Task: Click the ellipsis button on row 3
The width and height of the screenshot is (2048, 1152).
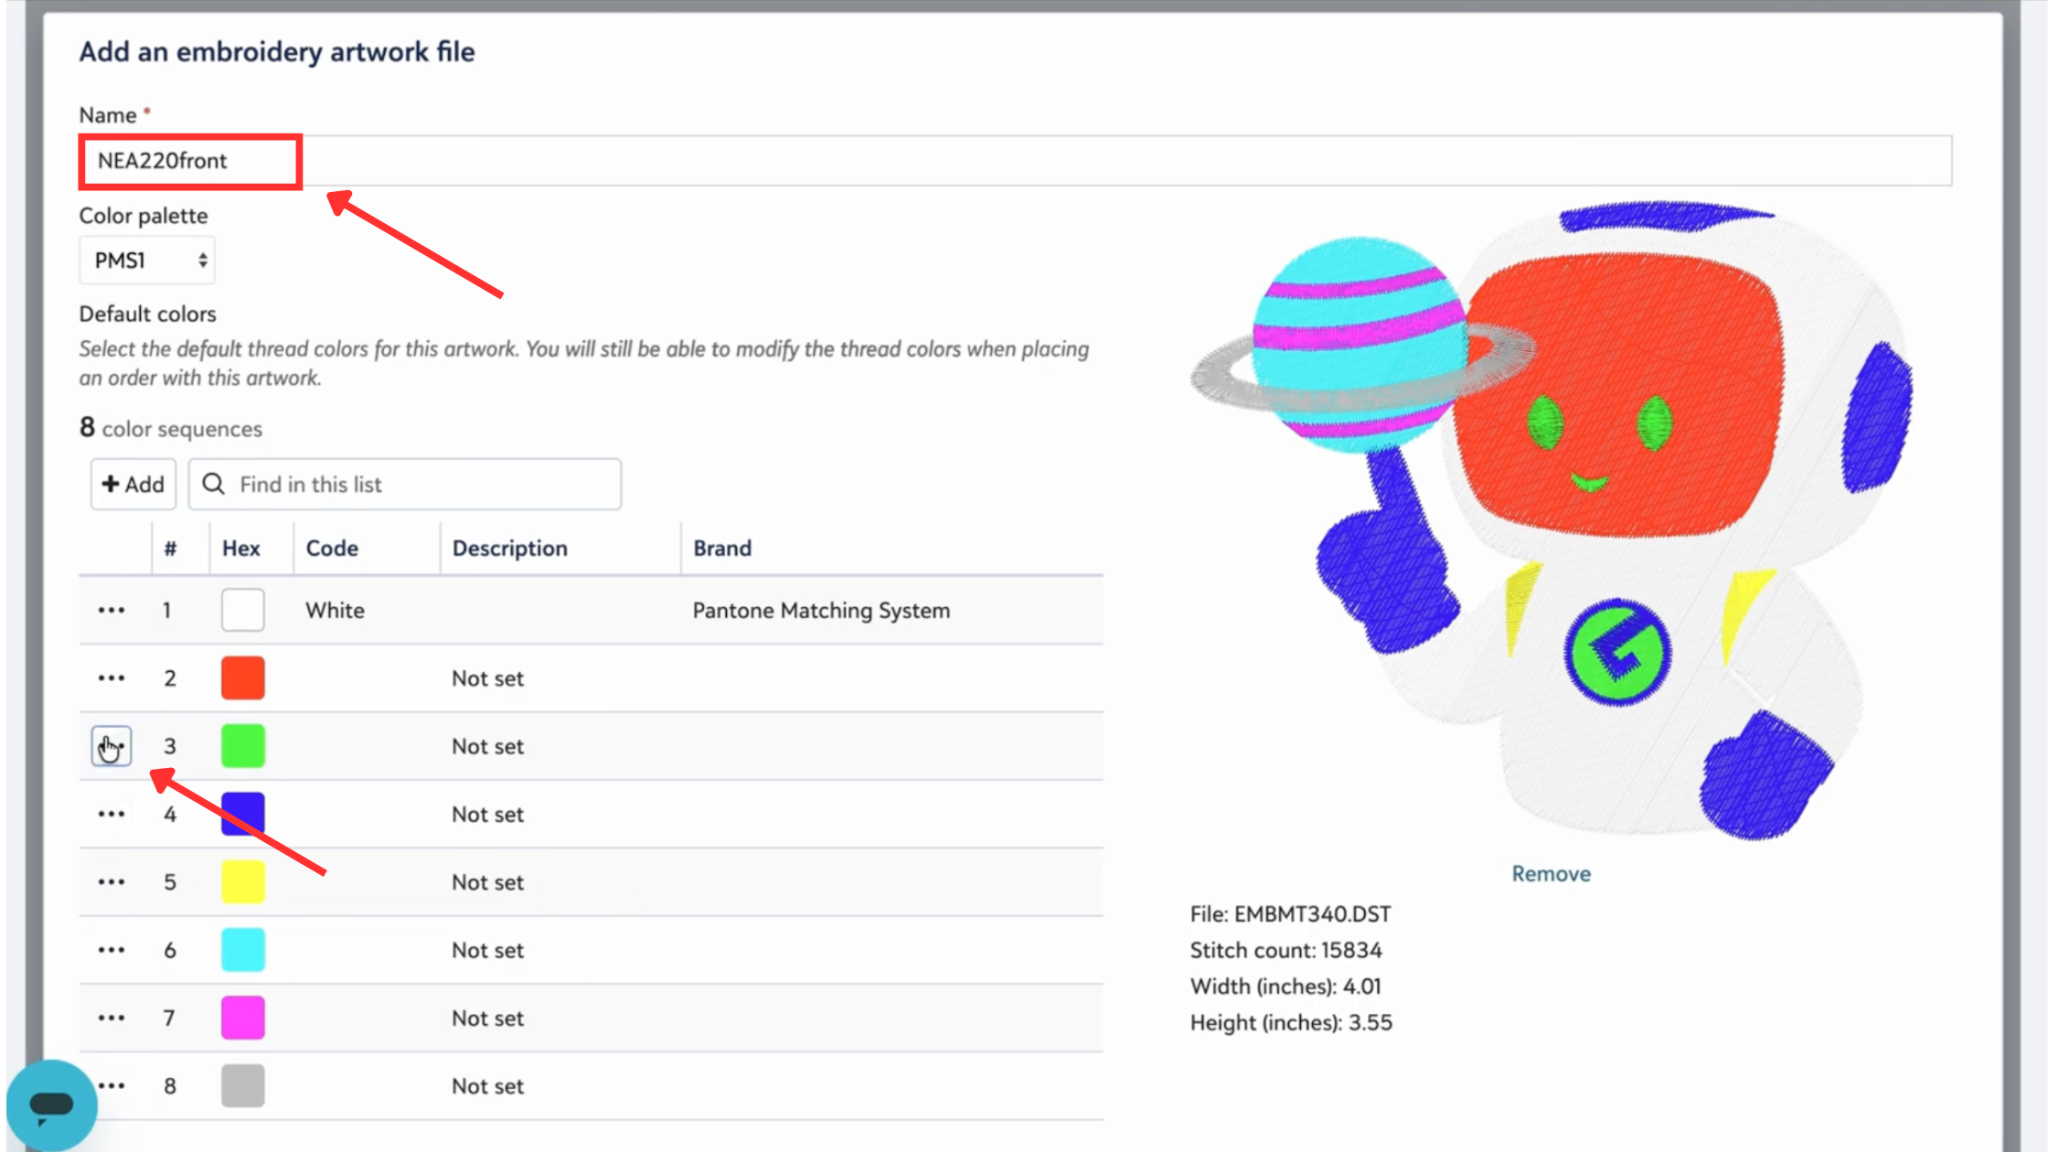Action: coord(111,746)
